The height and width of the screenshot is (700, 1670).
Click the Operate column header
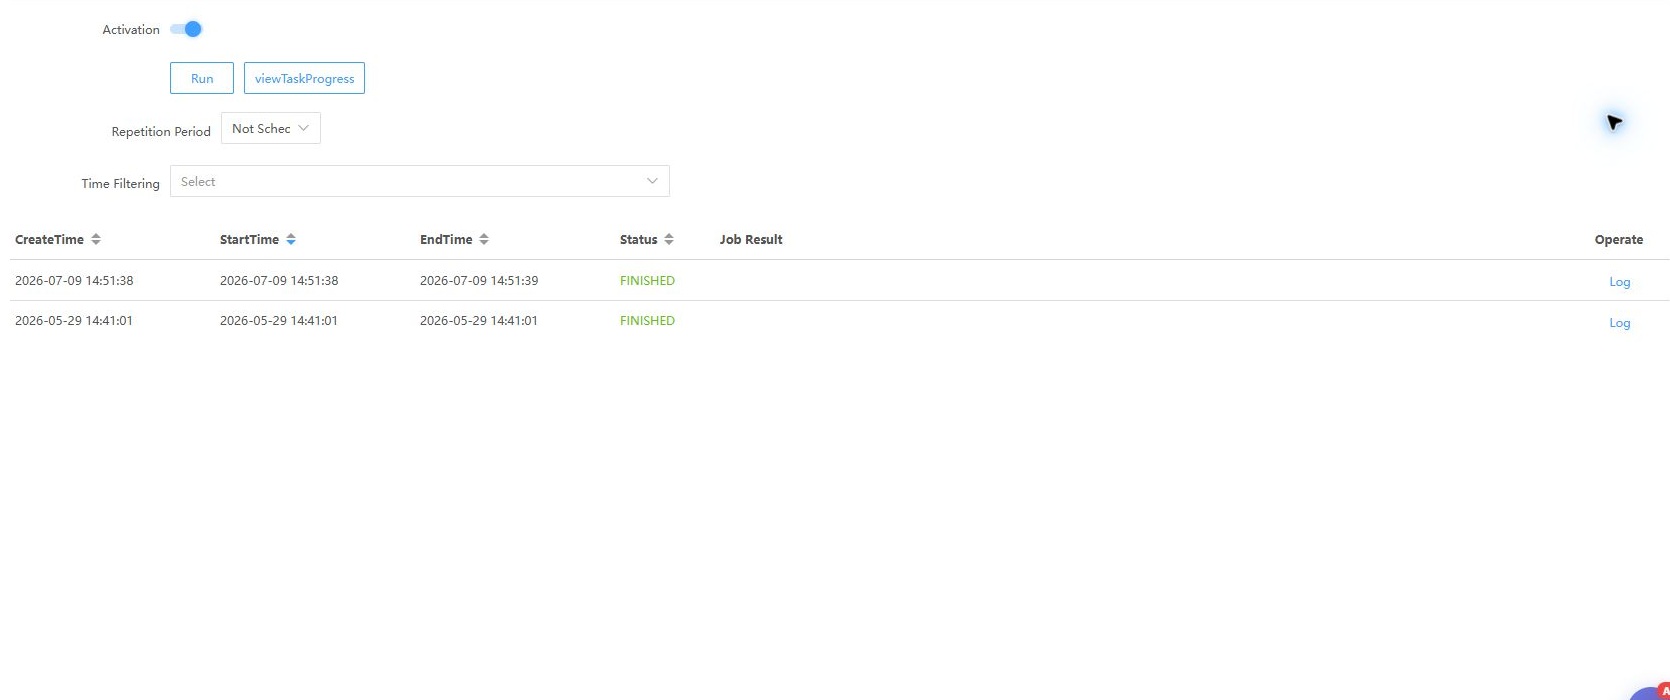click(x=1619, y=239)
